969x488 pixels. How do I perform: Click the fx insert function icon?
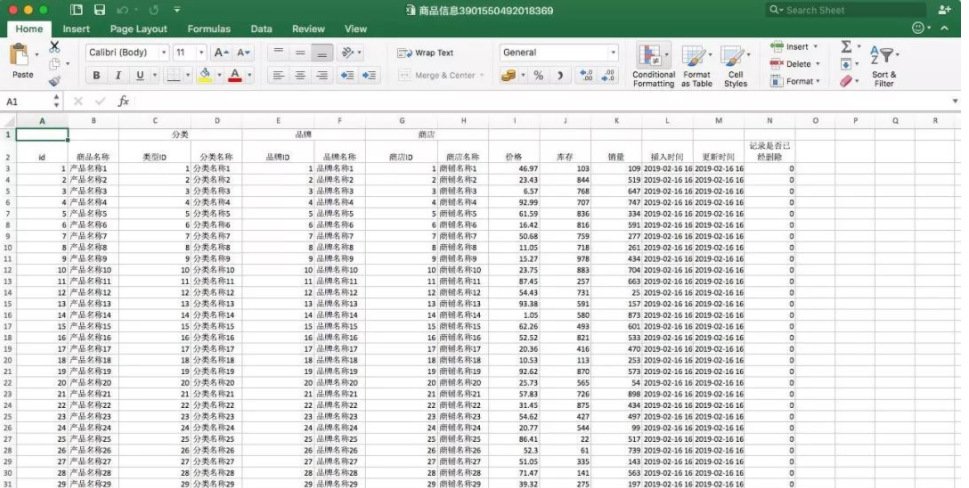[x=124, y=101]
